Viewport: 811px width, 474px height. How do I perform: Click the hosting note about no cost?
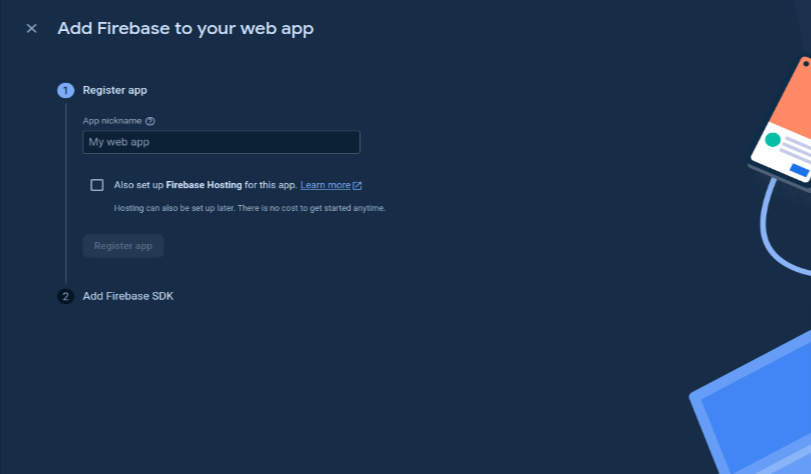point(249,208)
